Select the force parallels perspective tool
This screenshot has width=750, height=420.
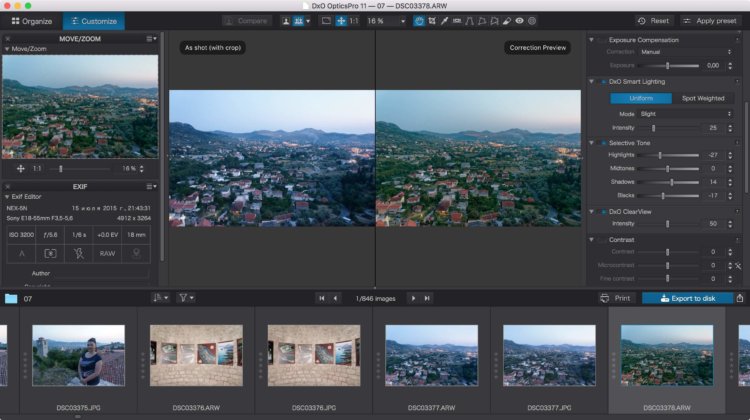click(469, 21)
